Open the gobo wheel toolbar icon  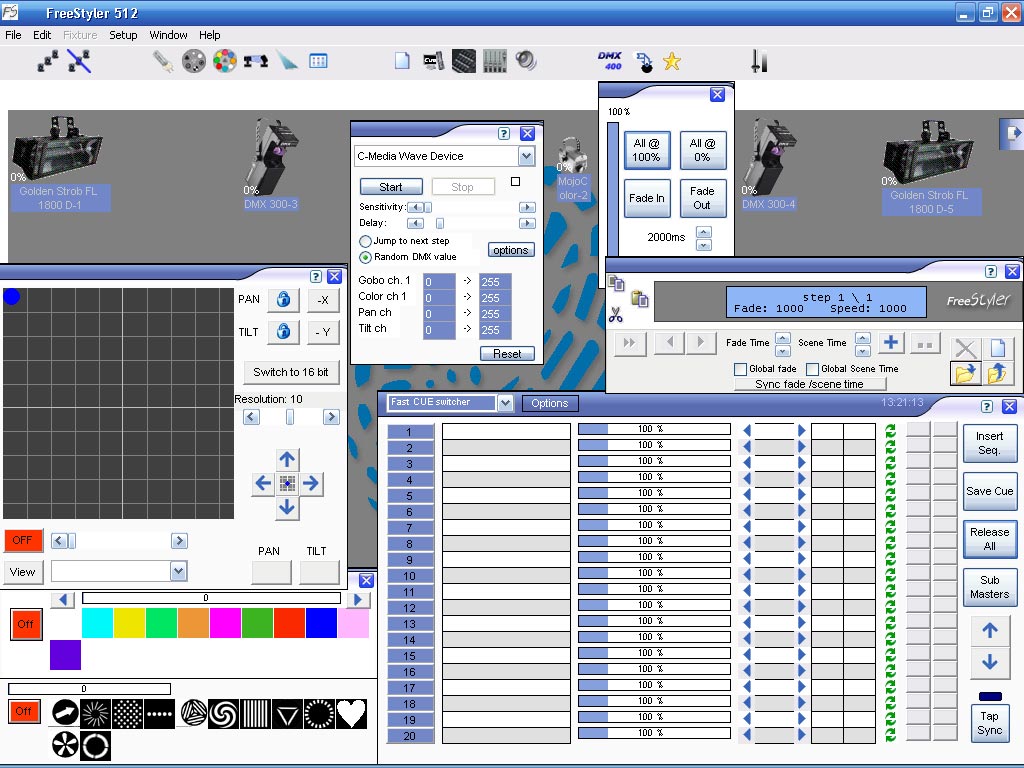coord(193,61)
